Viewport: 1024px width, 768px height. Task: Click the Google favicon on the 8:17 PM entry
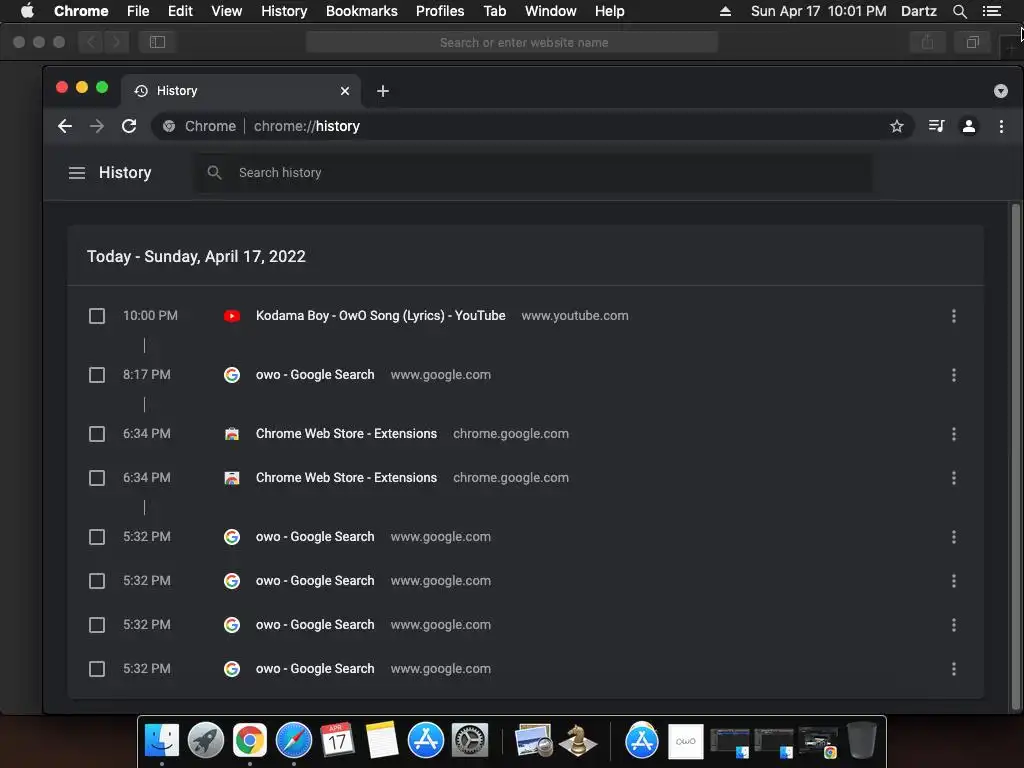point(232,375)
